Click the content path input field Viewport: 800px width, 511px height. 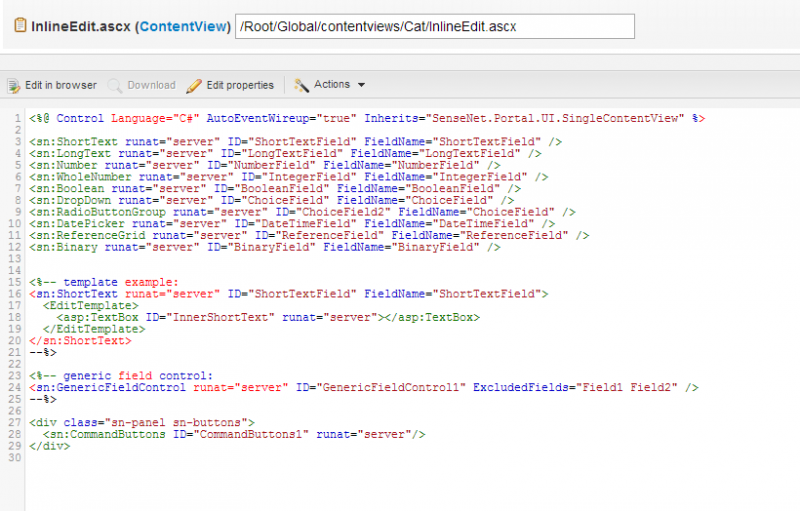435,27
